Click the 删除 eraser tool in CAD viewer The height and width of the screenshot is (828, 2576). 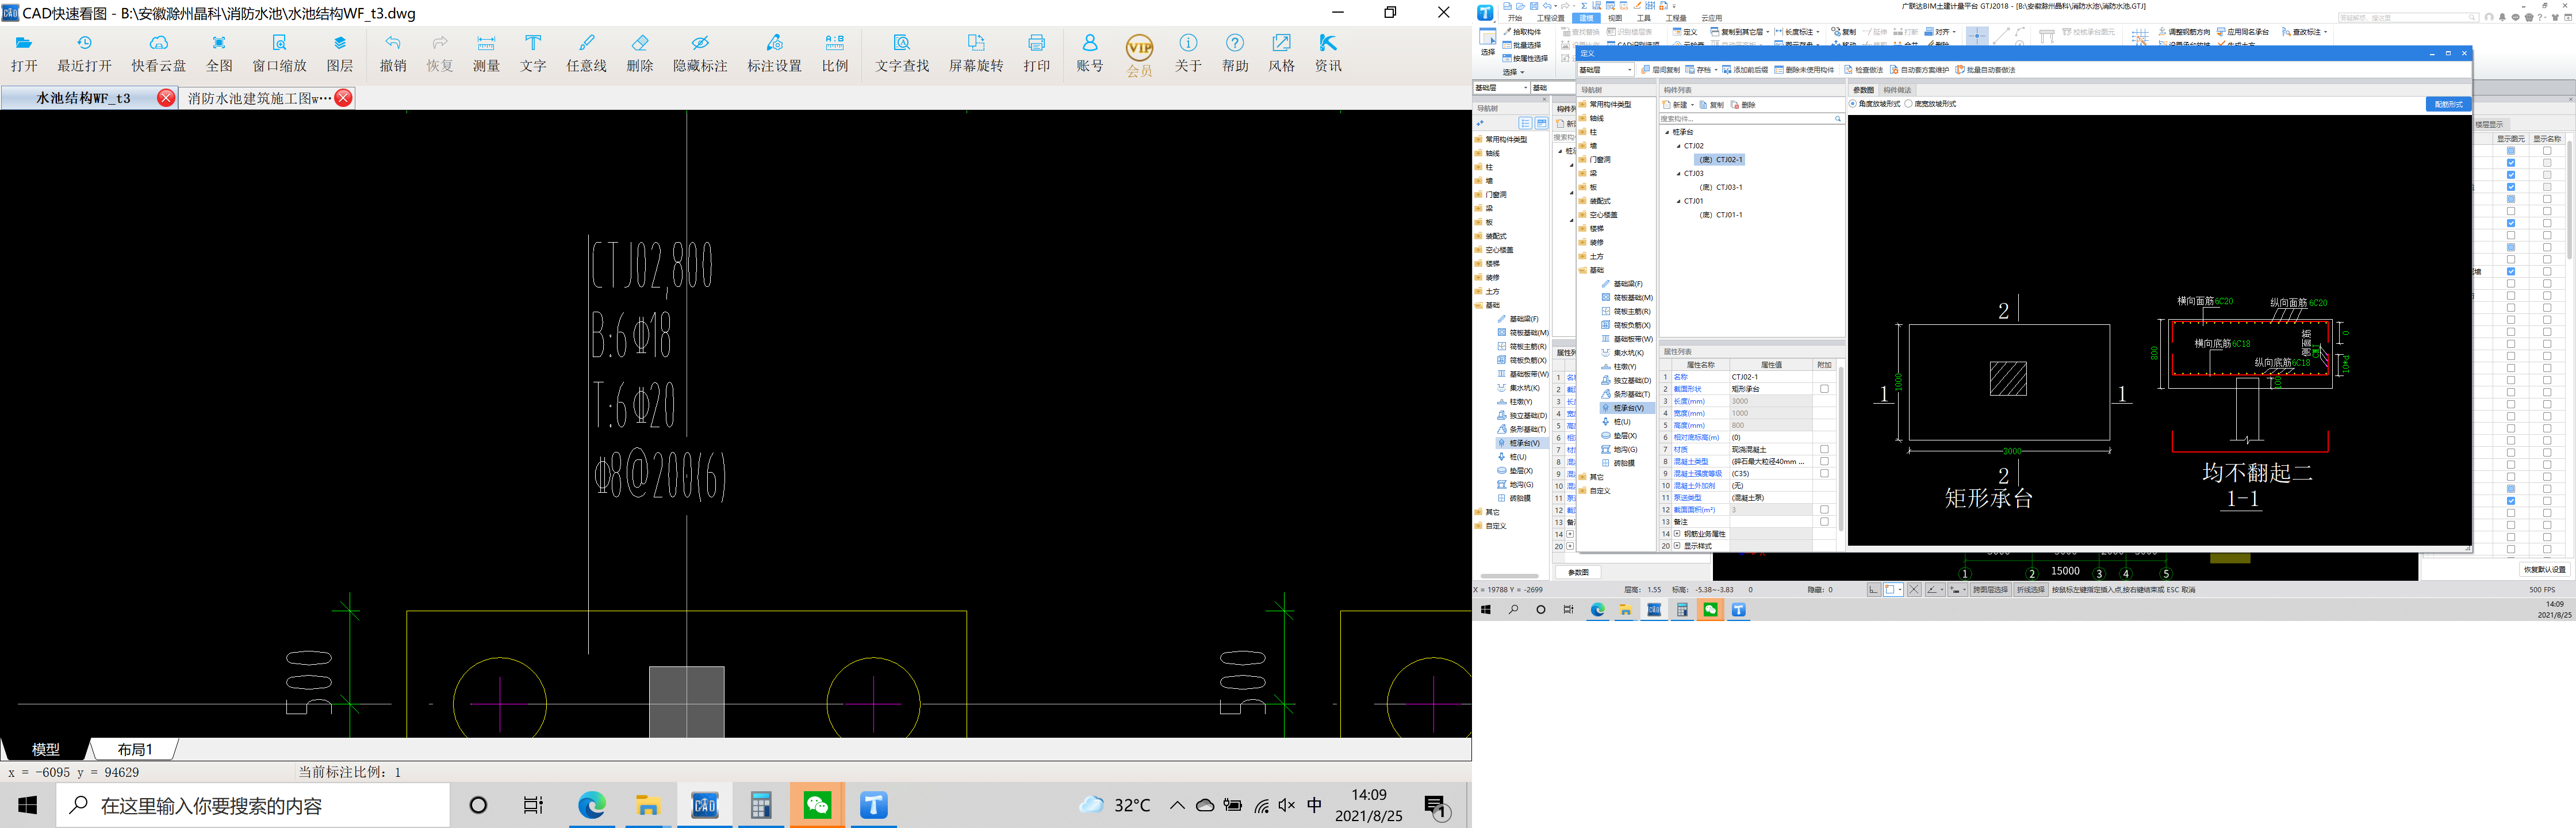(640, 53)
